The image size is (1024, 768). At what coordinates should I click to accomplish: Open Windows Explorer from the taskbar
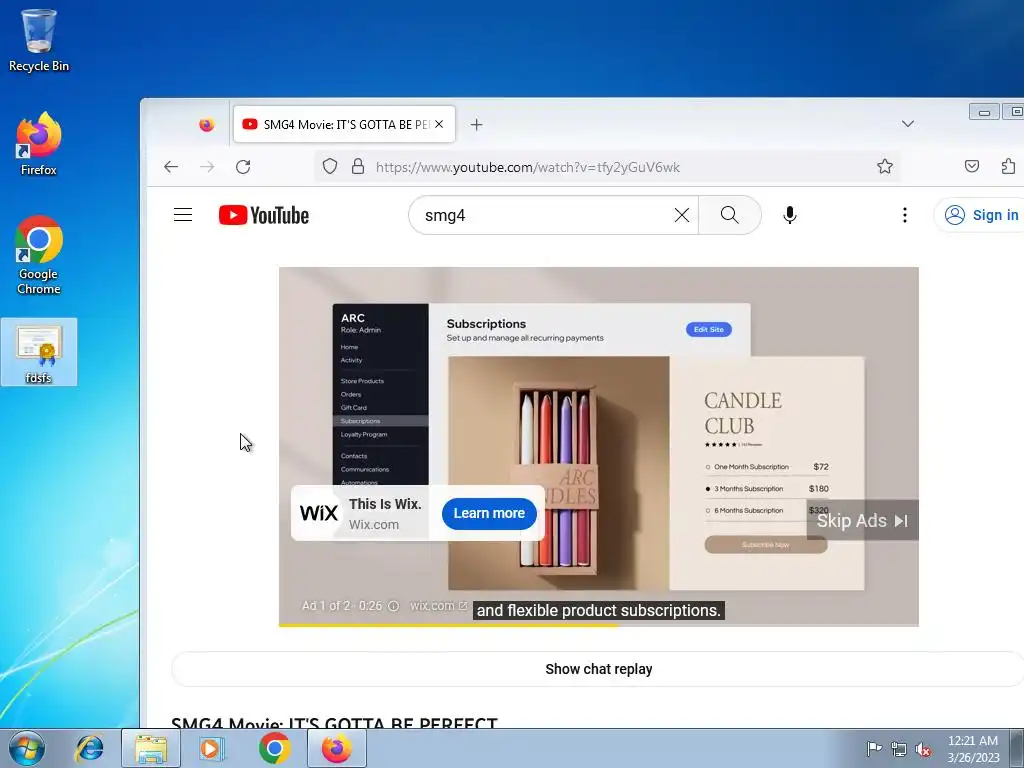[x=151, y=748]
